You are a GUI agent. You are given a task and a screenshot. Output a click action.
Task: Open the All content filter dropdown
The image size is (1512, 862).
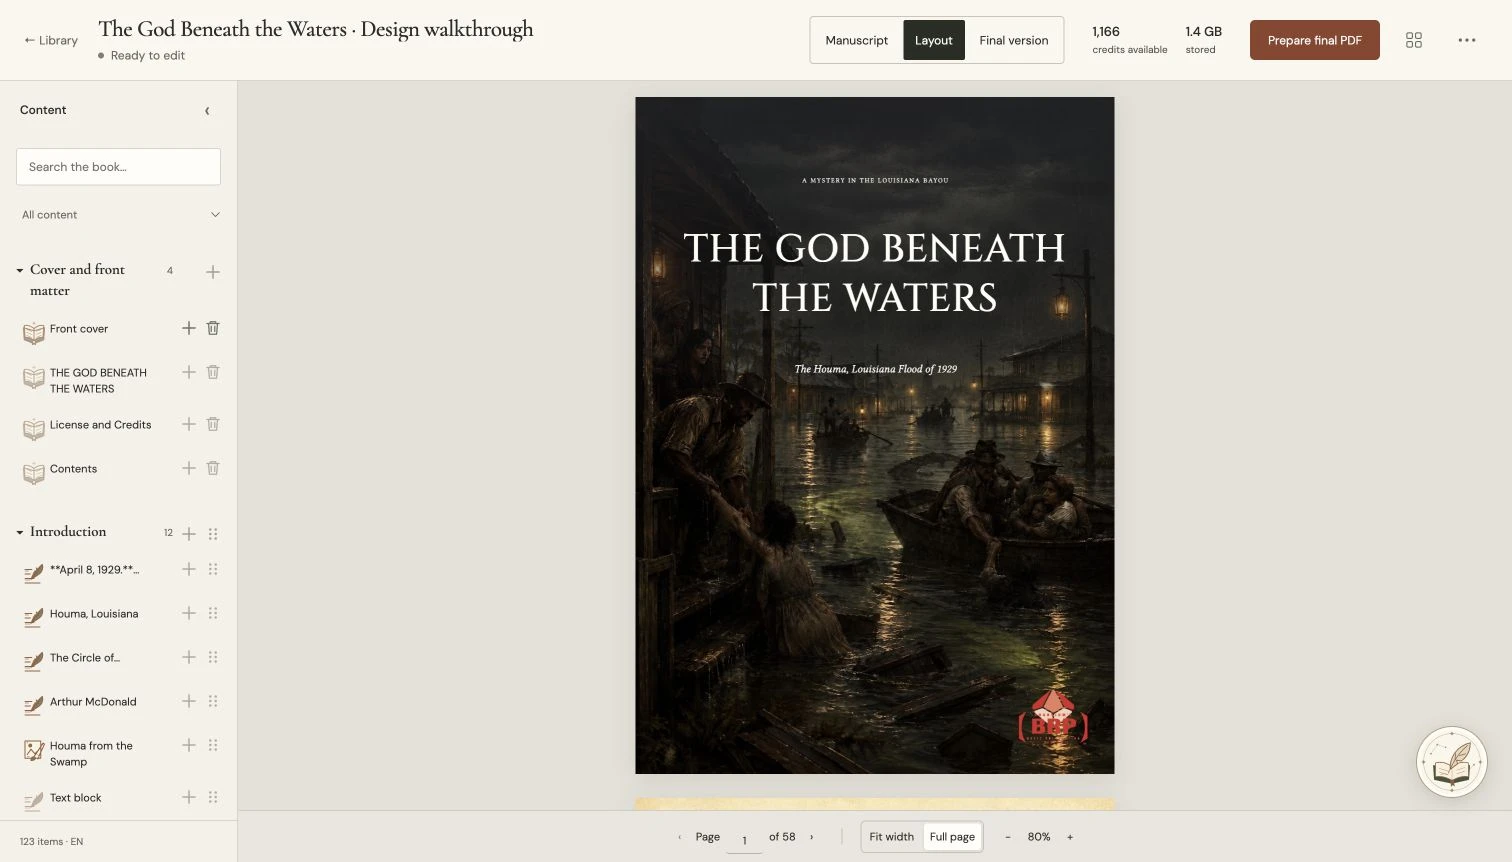click(x=119, y=215)
